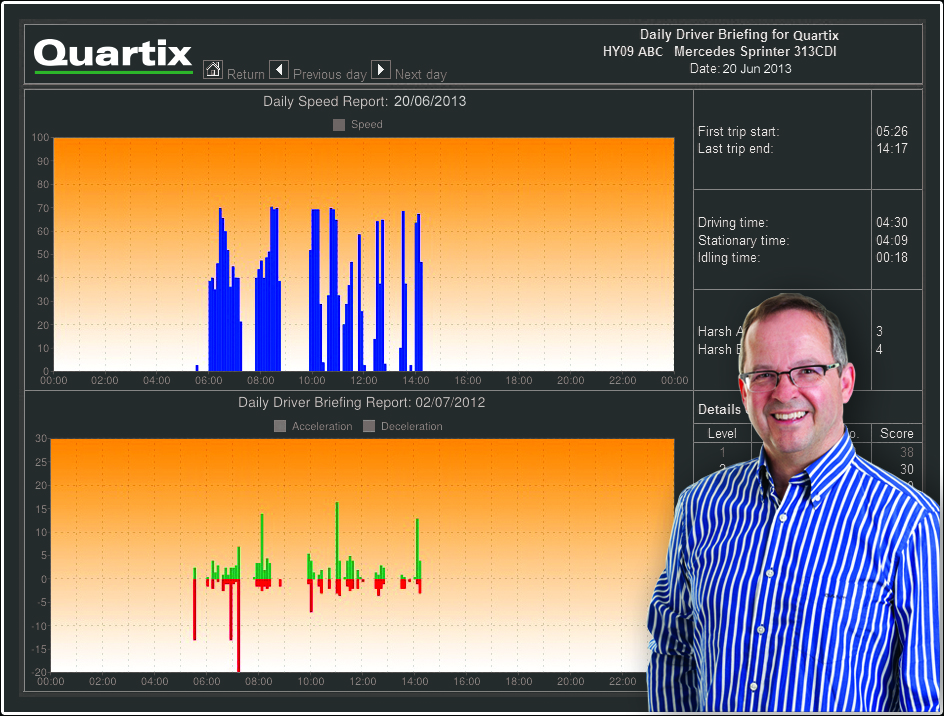Click the Daily Speed Report title
This screenshot has width=944, height=716.
click(364, 101)
